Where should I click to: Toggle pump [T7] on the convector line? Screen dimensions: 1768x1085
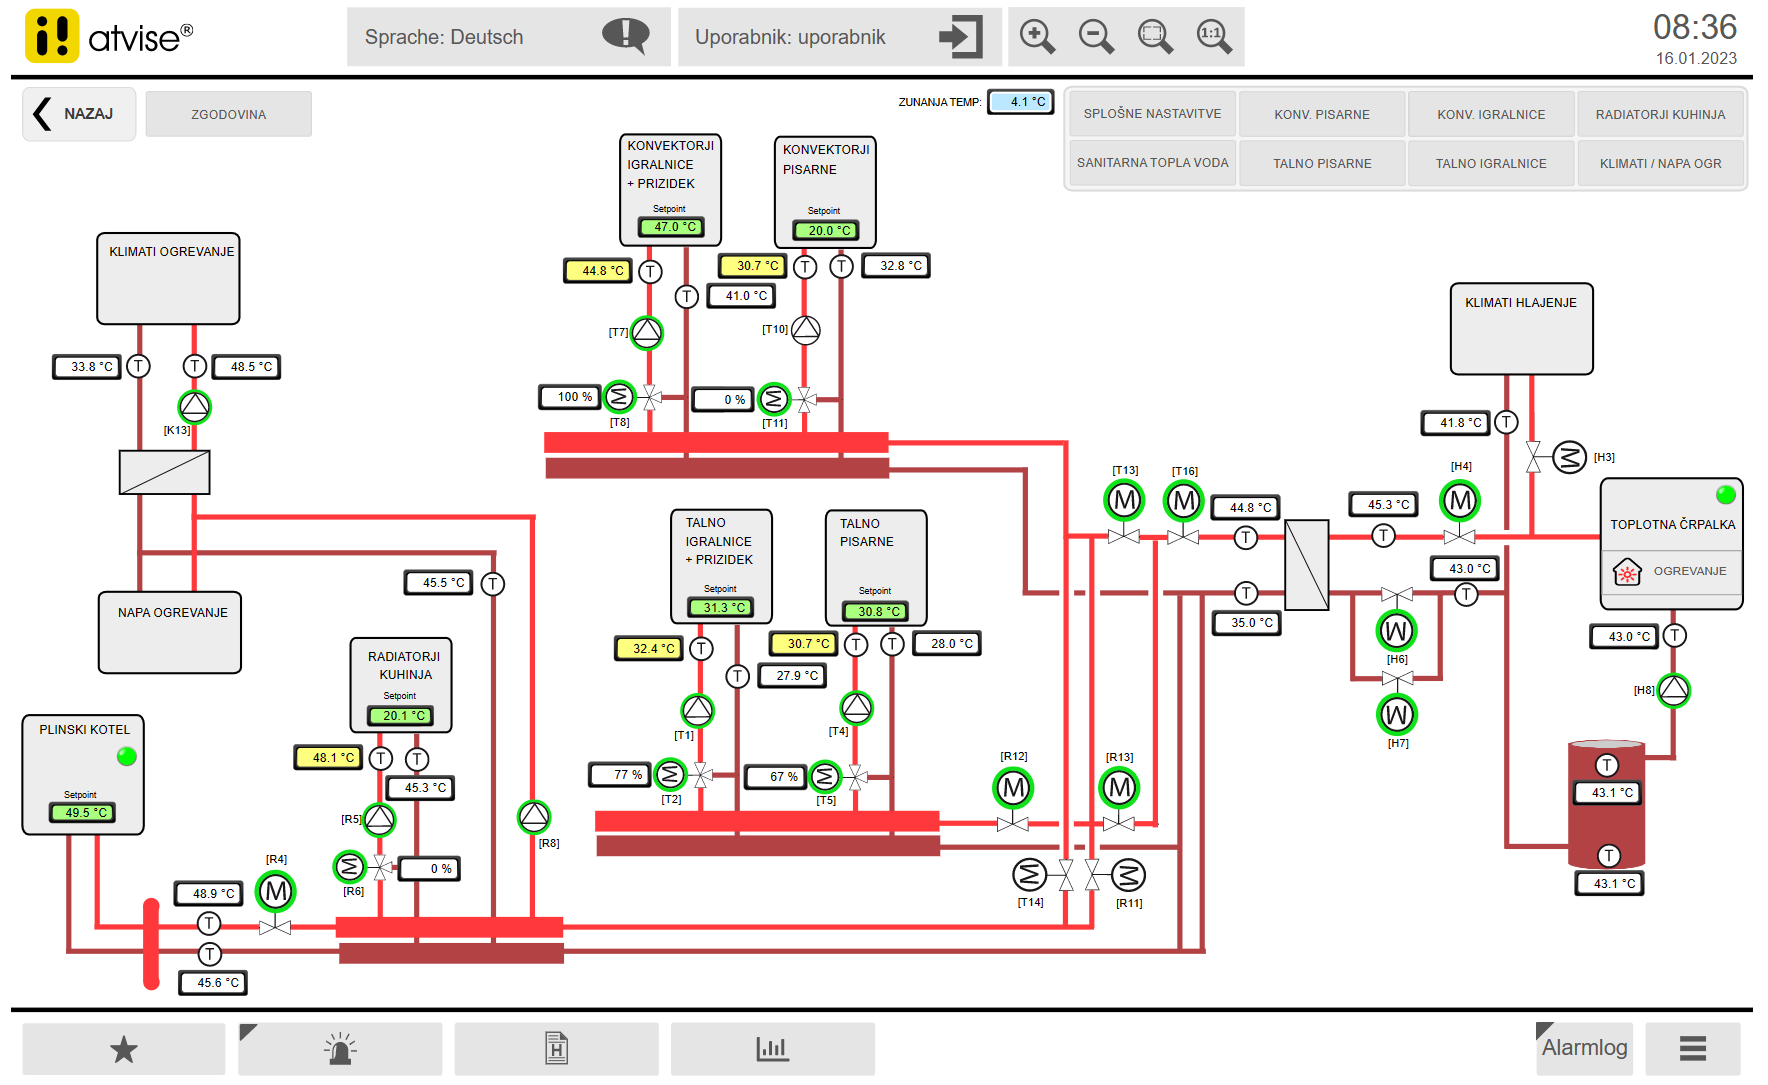(647, 334)
